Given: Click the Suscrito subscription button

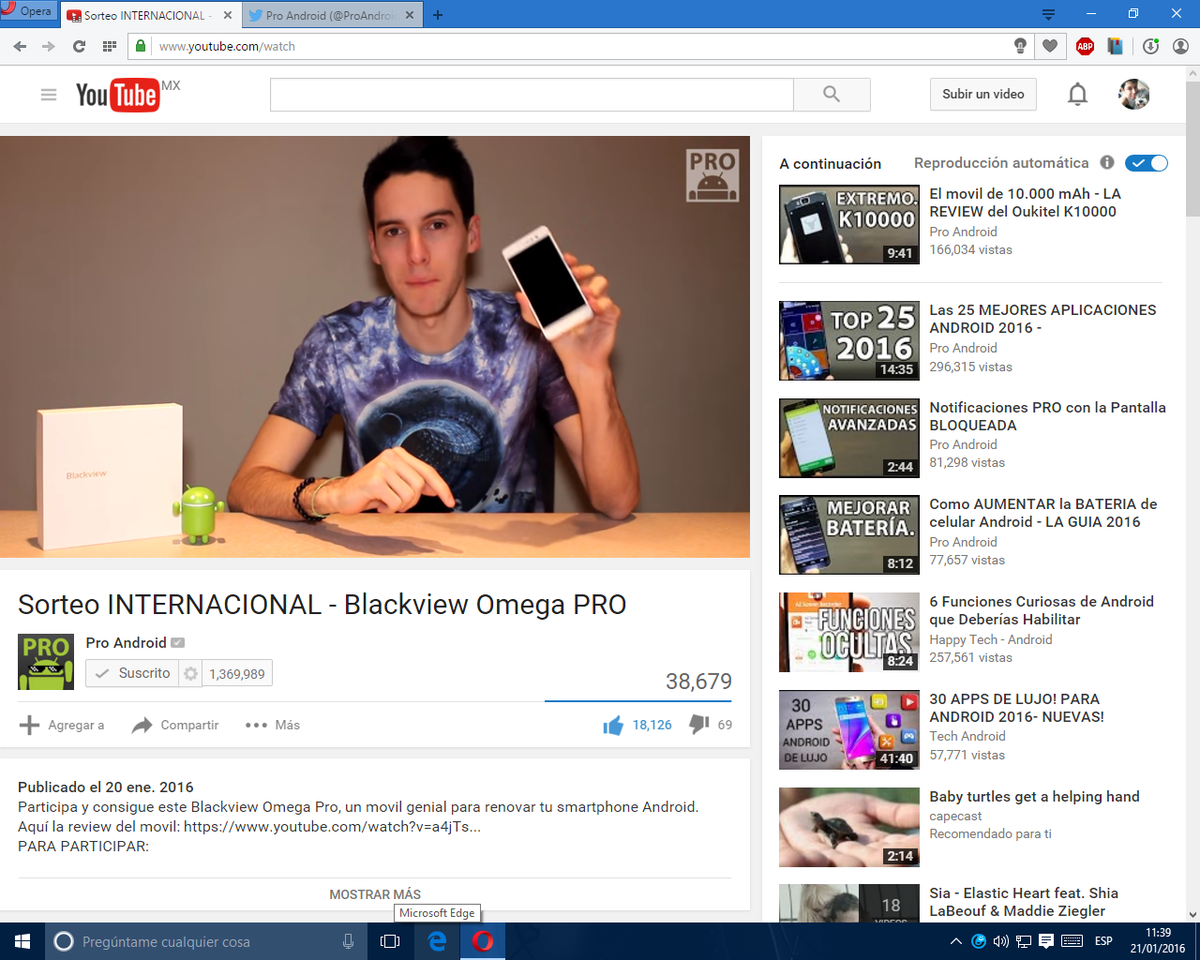Looking at the screenshot, I should pos(132,673).
